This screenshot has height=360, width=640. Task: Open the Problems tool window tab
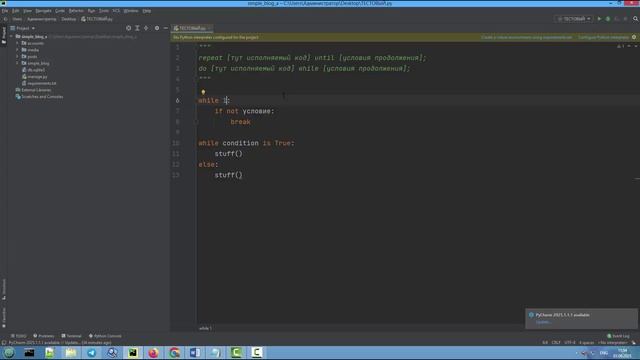coord(44,336)
